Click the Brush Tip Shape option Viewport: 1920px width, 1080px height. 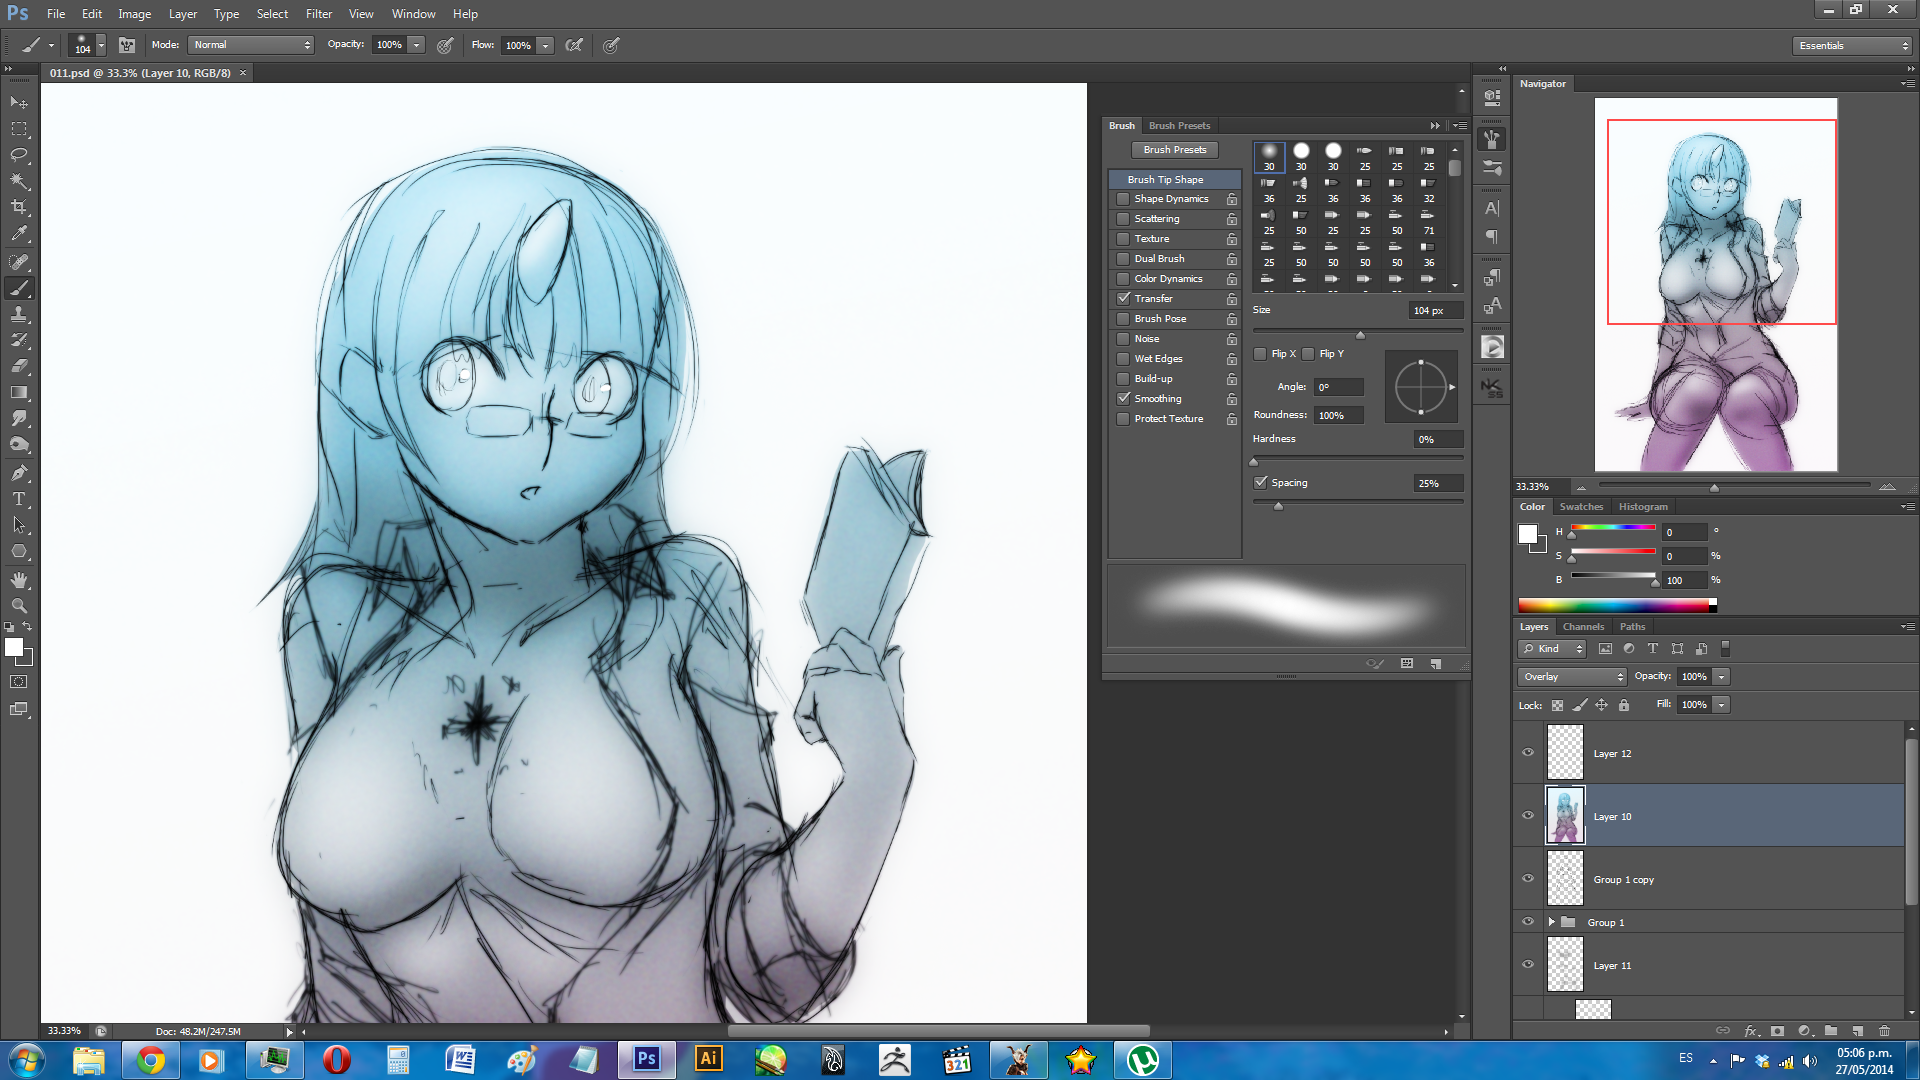click(x=1165, y=180)
